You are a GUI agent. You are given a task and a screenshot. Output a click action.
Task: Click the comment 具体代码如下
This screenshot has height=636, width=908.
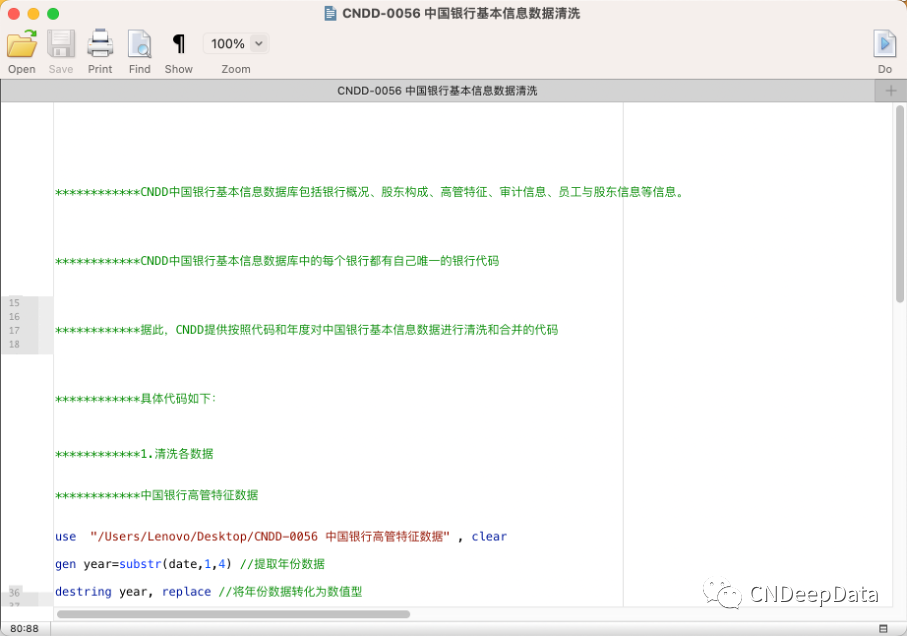pos(136,399)
